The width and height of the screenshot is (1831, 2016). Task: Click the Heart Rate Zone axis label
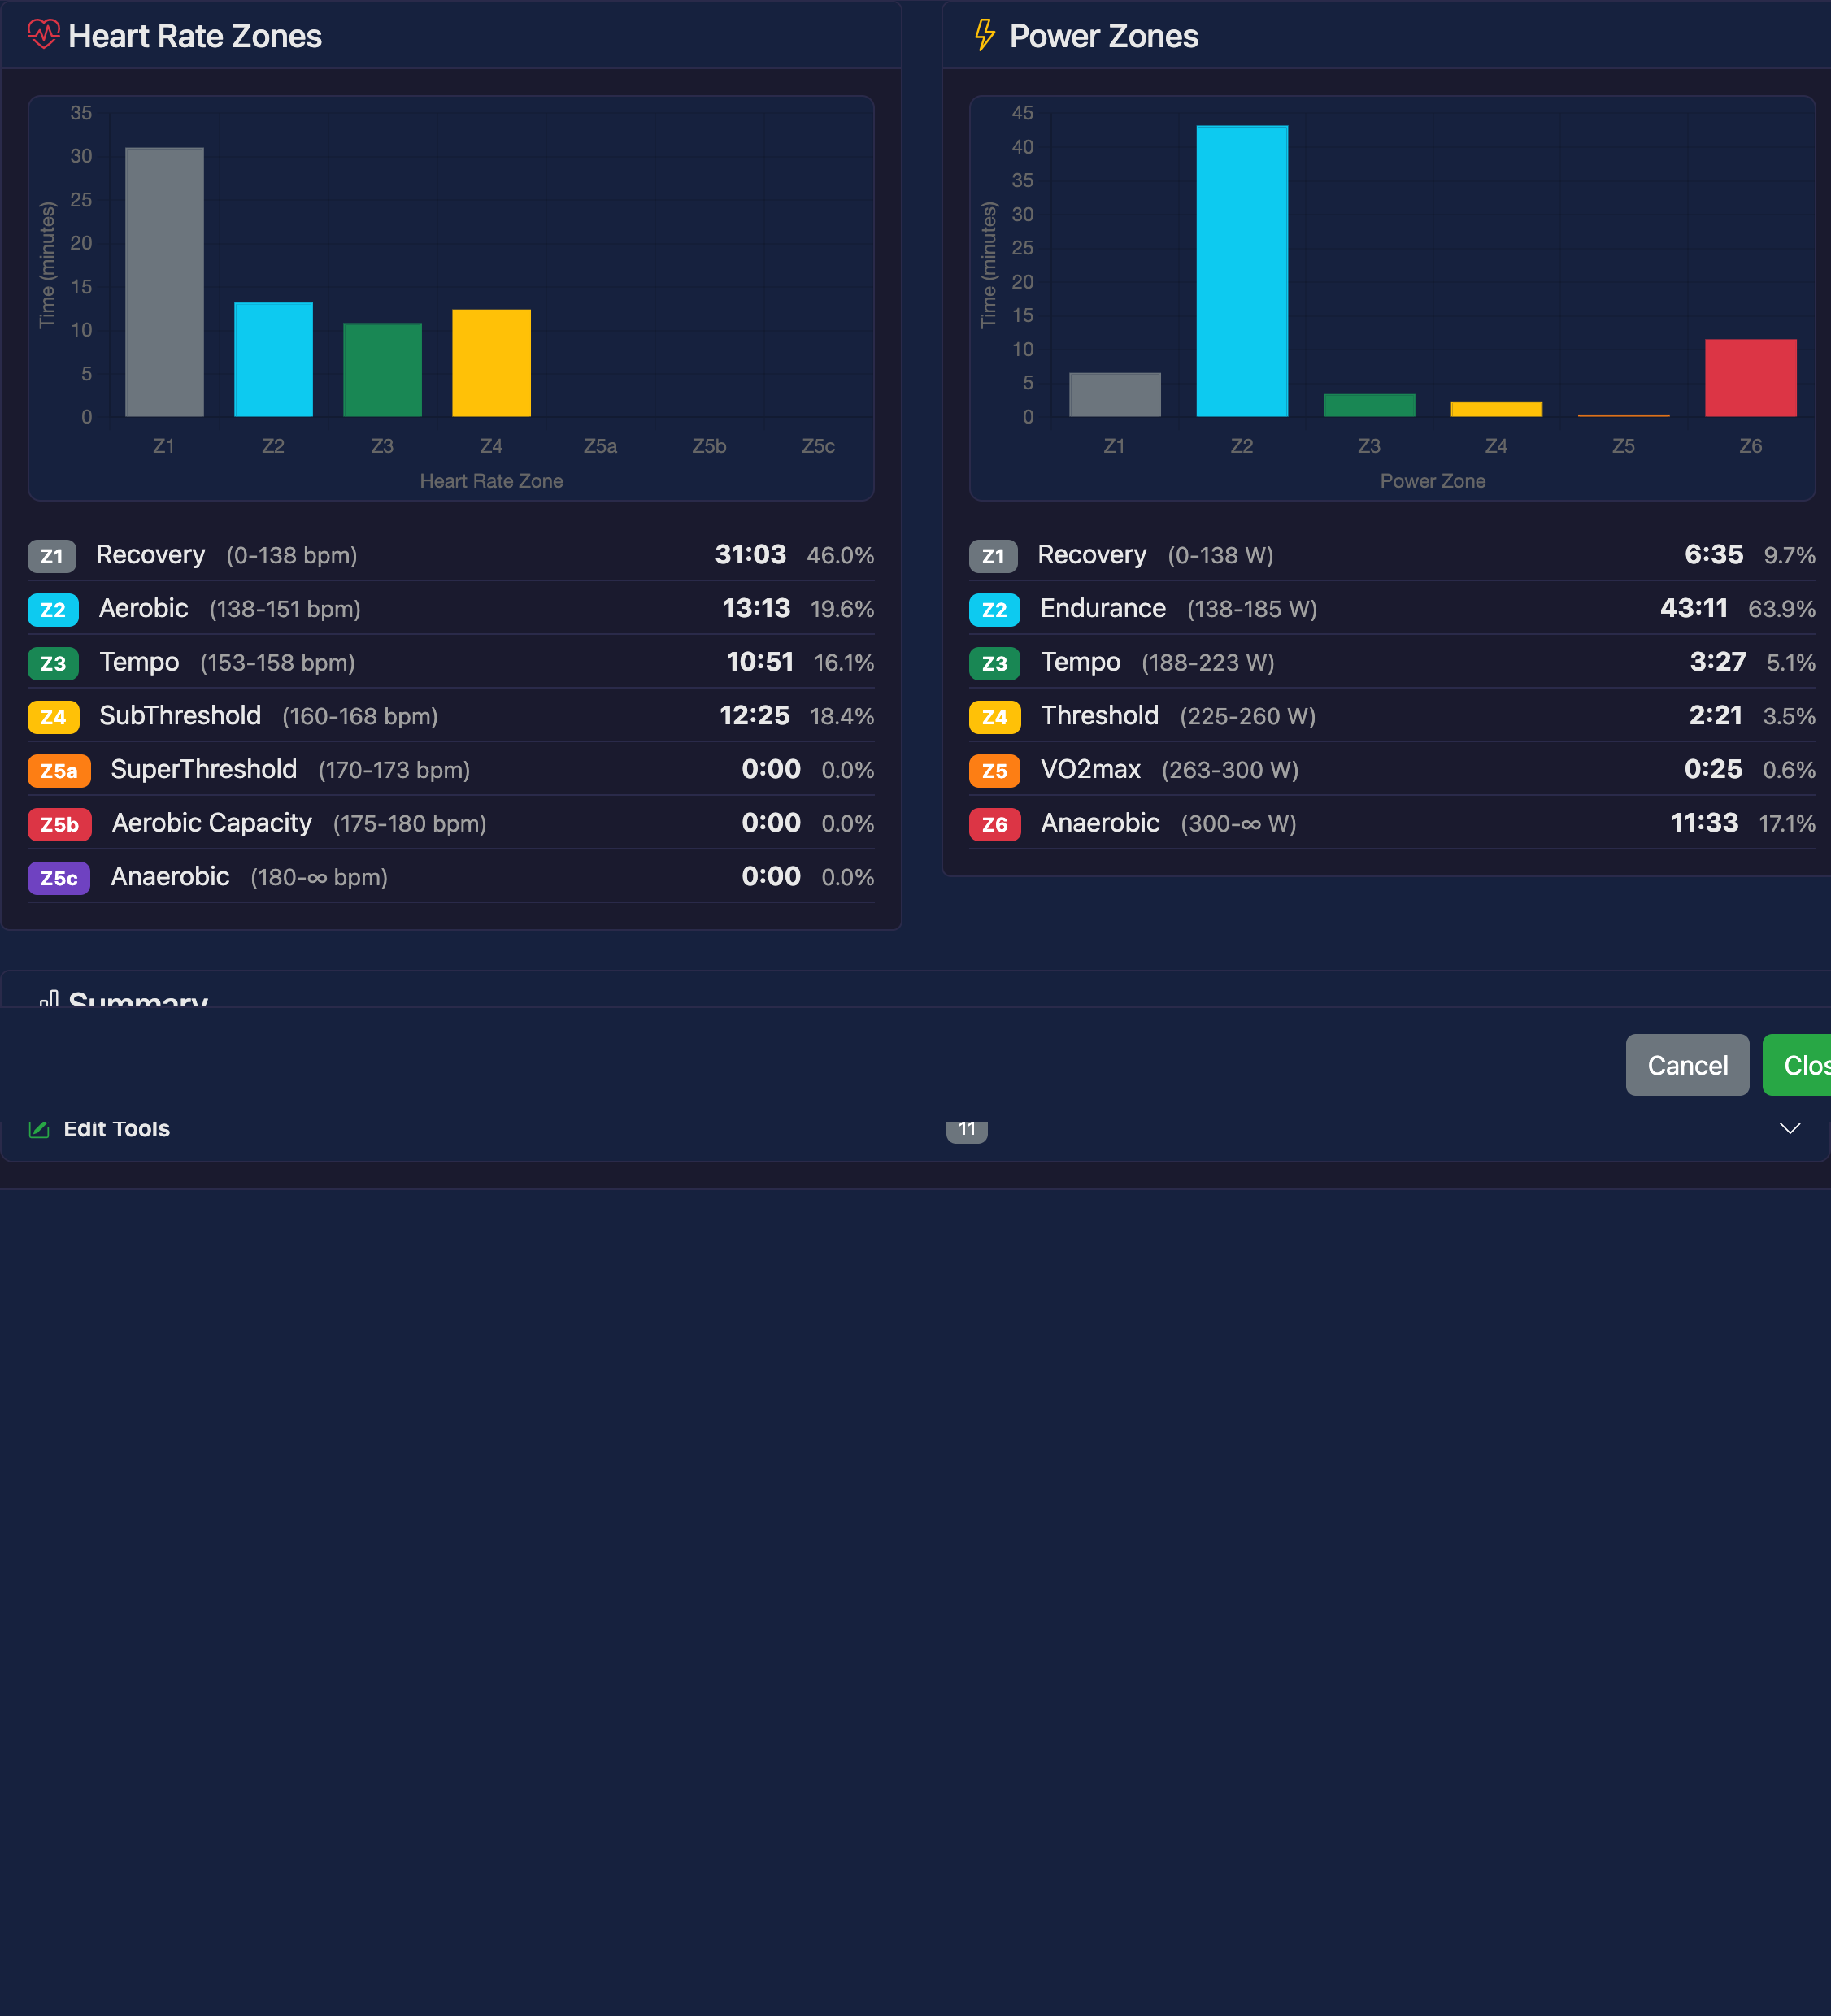491,481
